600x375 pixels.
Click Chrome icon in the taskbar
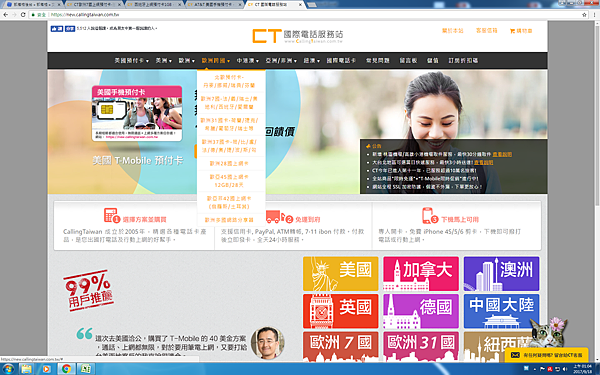coord(66,369)
